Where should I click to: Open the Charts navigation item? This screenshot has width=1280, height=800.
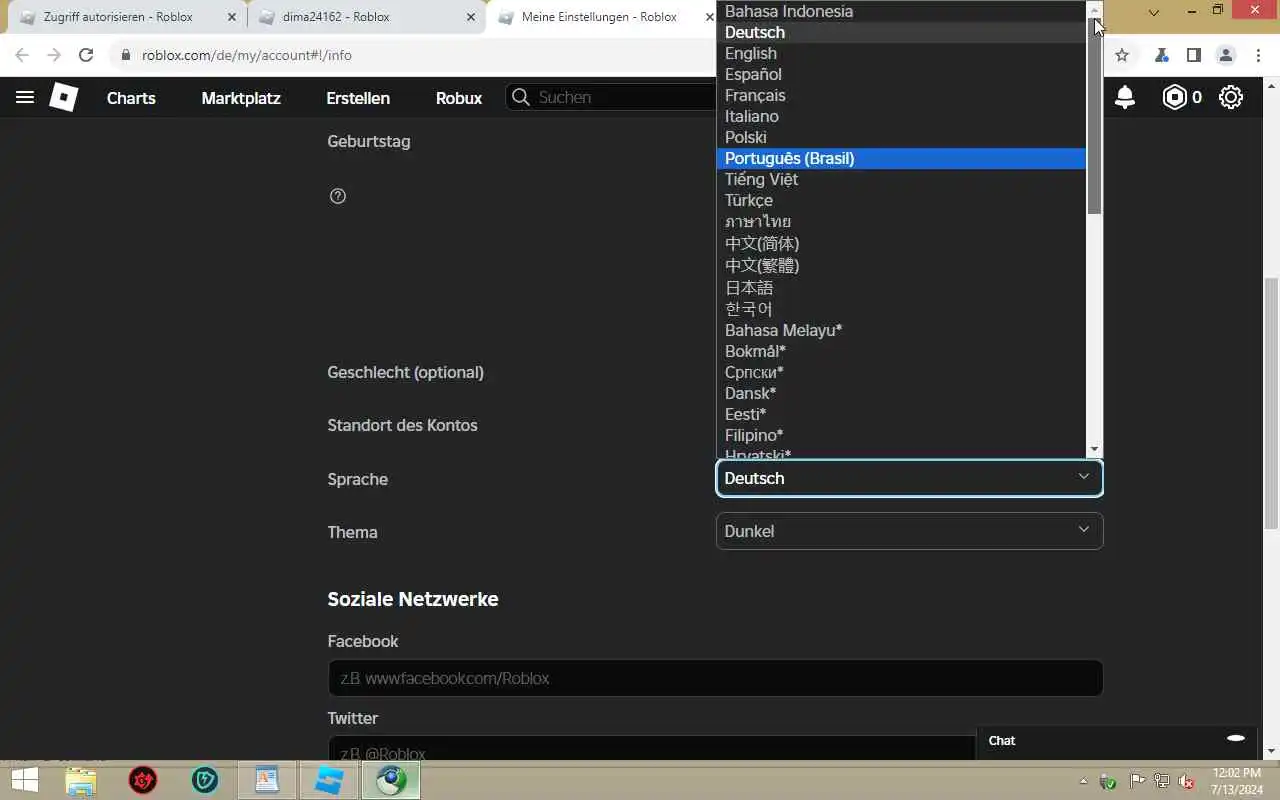pos(131,98)
